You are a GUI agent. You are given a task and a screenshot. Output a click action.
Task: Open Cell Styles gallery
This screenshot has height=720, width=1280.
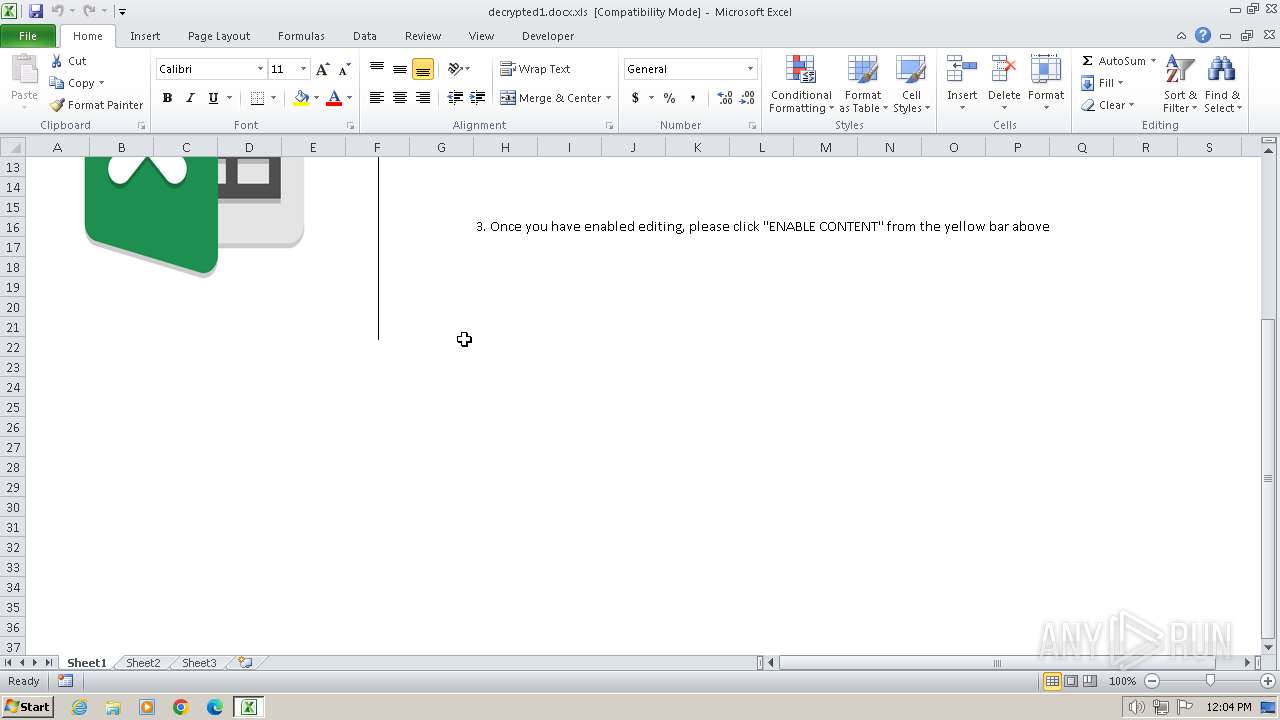(911, 85)
